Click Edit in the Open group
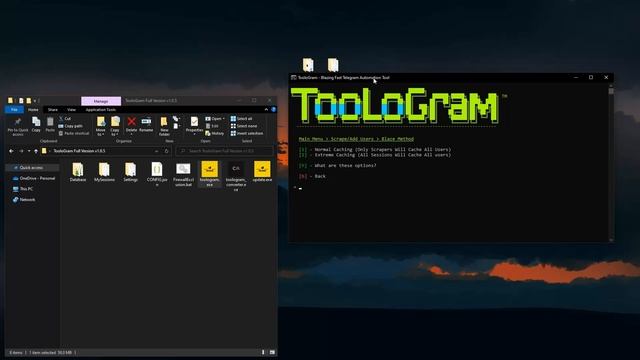Screen dimensions: 640x360 [212, 126]
